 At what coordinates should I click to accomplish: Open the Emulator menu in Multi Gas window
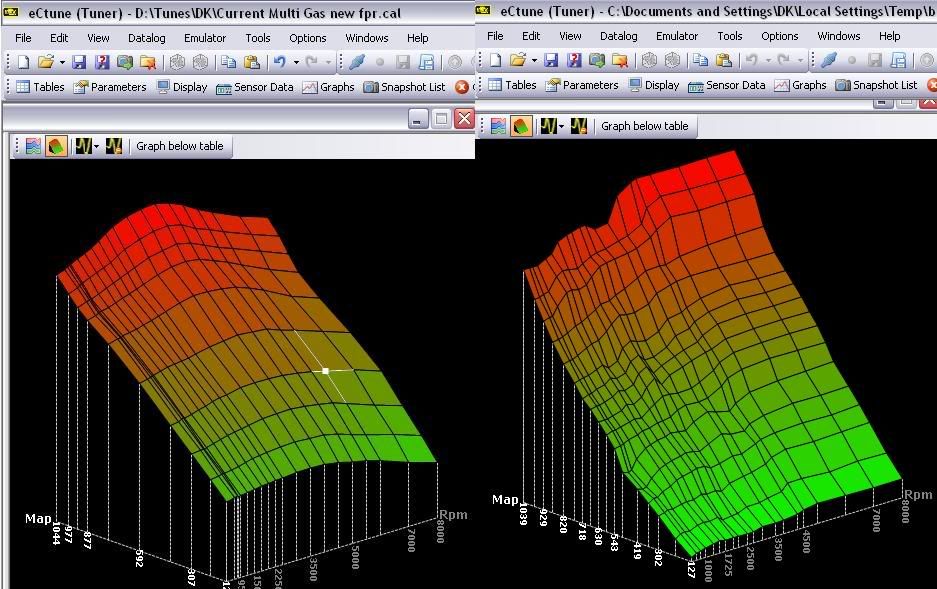pyautogui.click(x=204, y=38)
